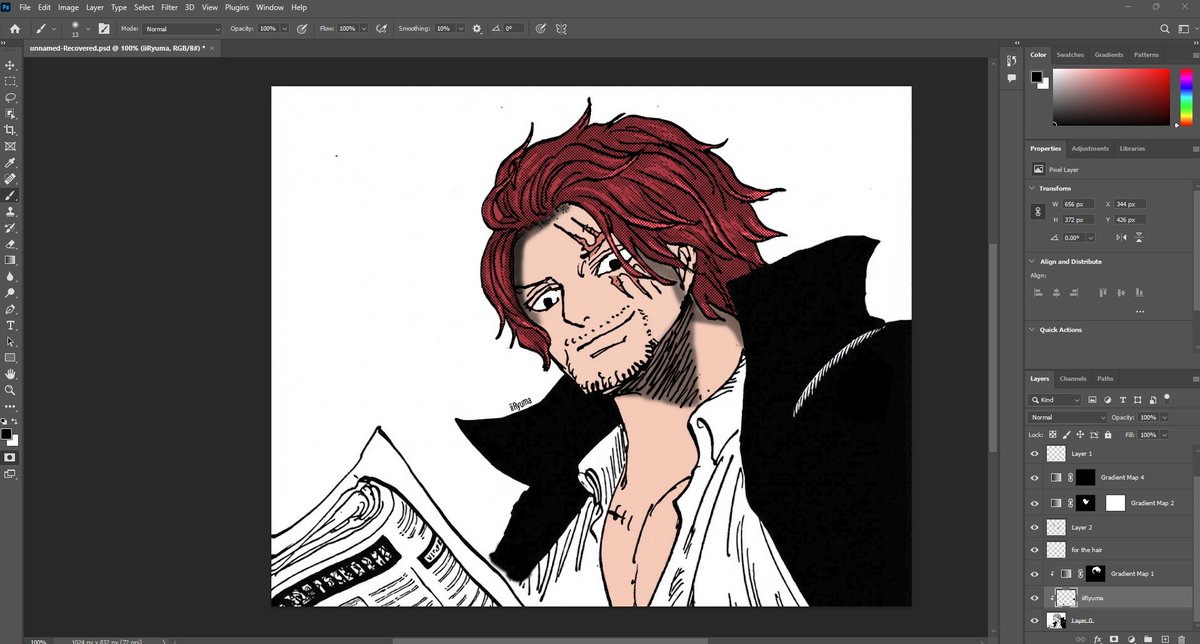
Task: Hide the 'for the hair' layer
Action: coord(1035,550)
